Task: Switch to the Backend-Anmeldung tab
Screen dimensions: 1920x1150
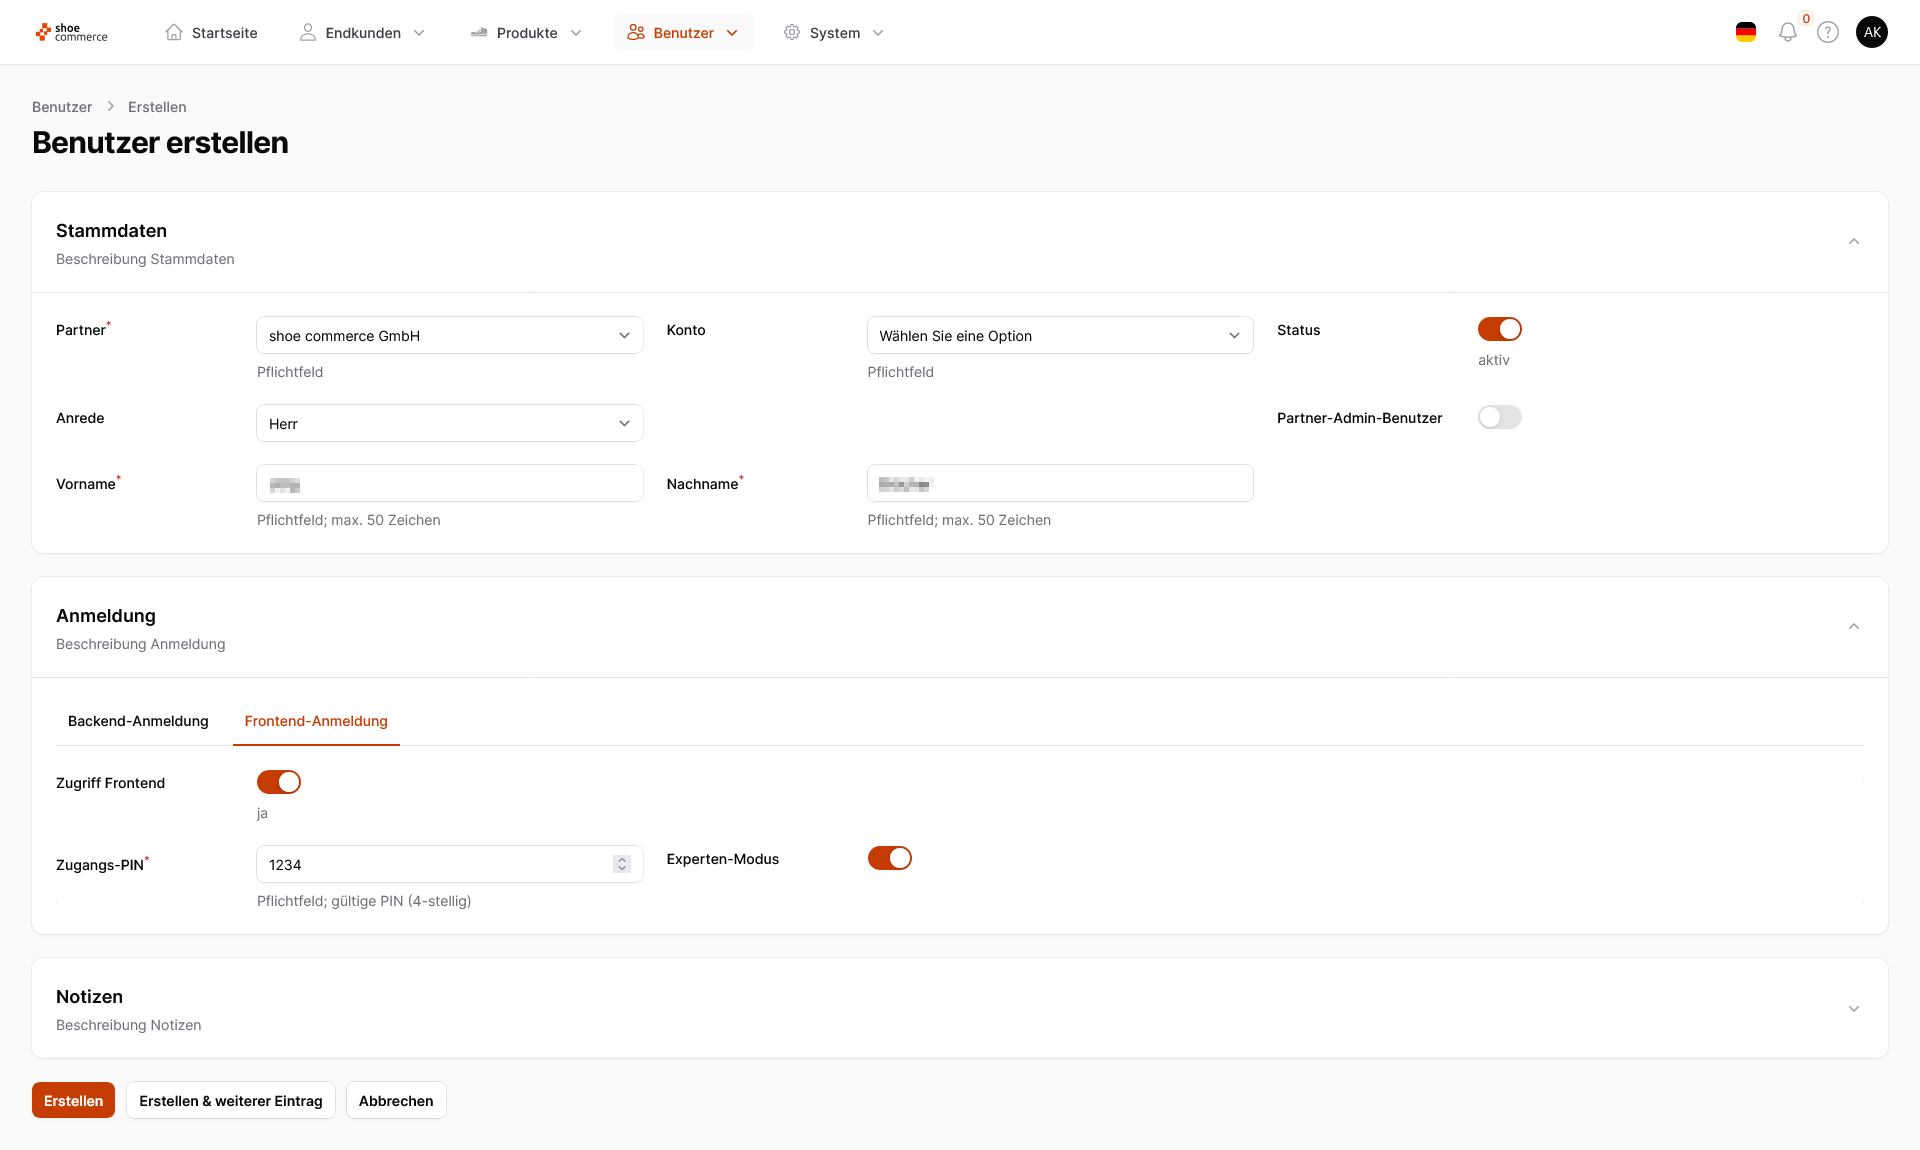Action: 138,721
